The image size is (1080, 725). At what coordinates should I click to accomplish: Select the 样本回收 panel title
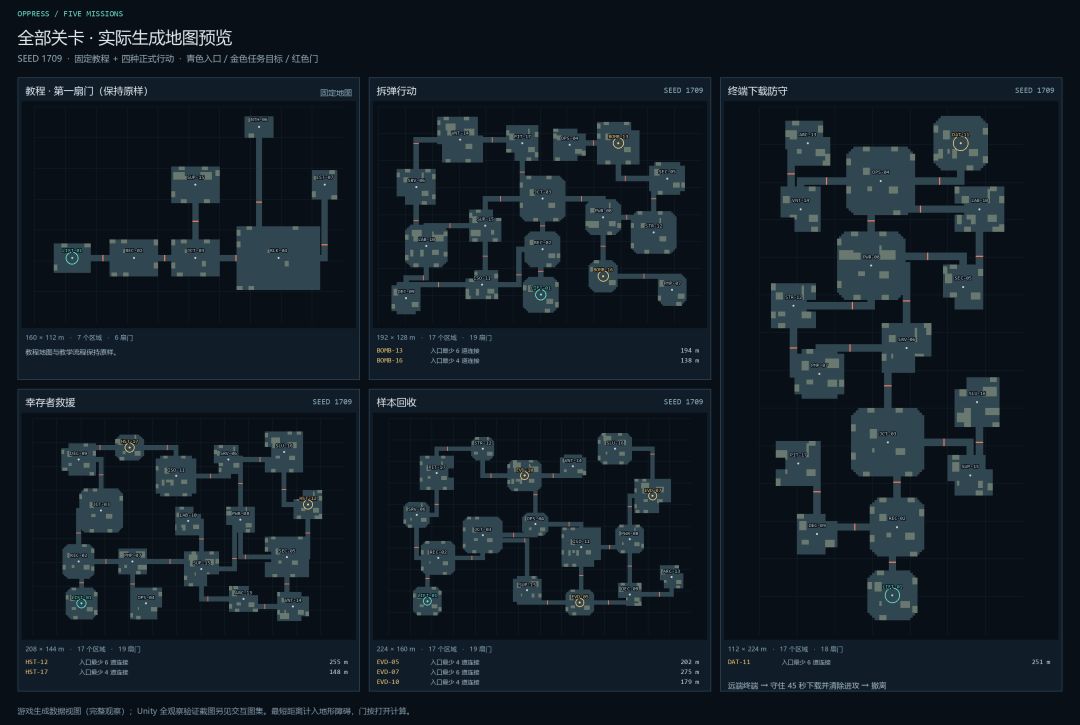[396, 402]
